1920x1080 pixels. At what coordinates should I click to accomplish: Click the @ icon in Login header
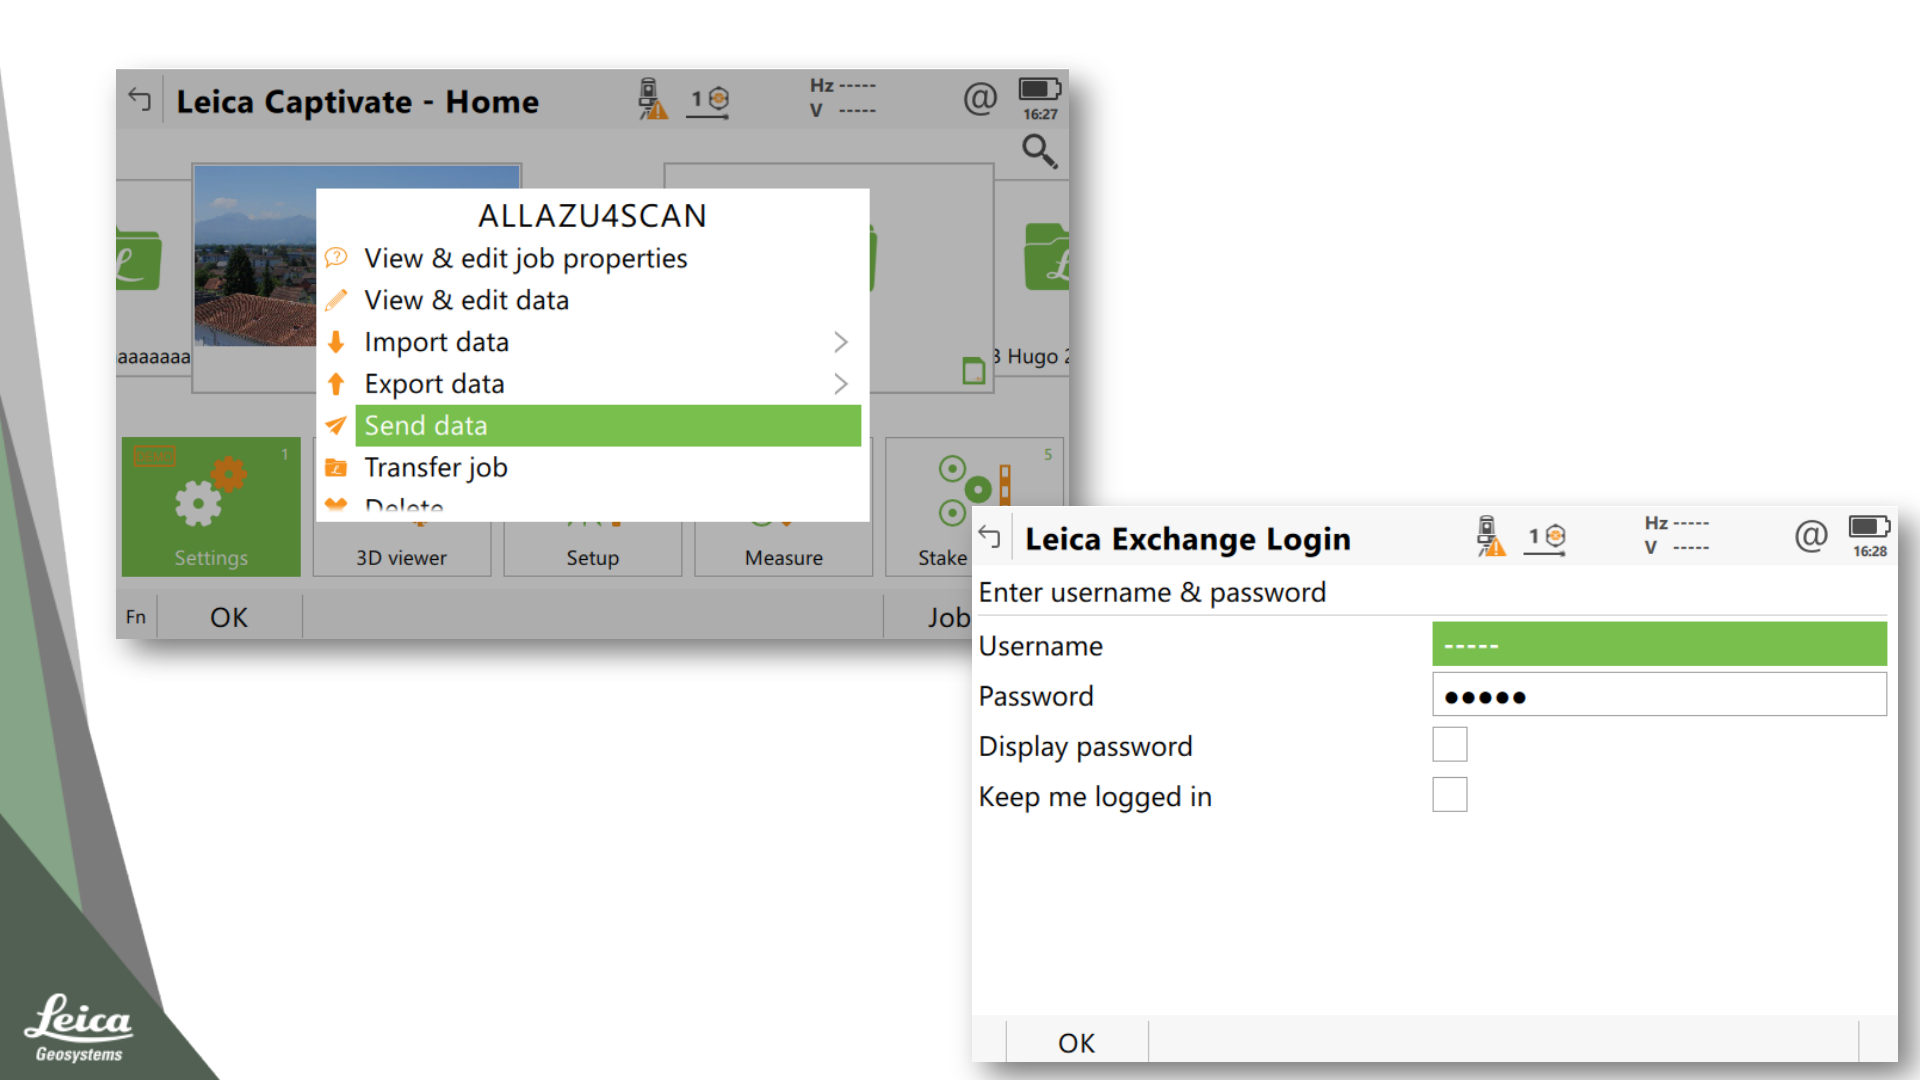(x=1811, y=536)
